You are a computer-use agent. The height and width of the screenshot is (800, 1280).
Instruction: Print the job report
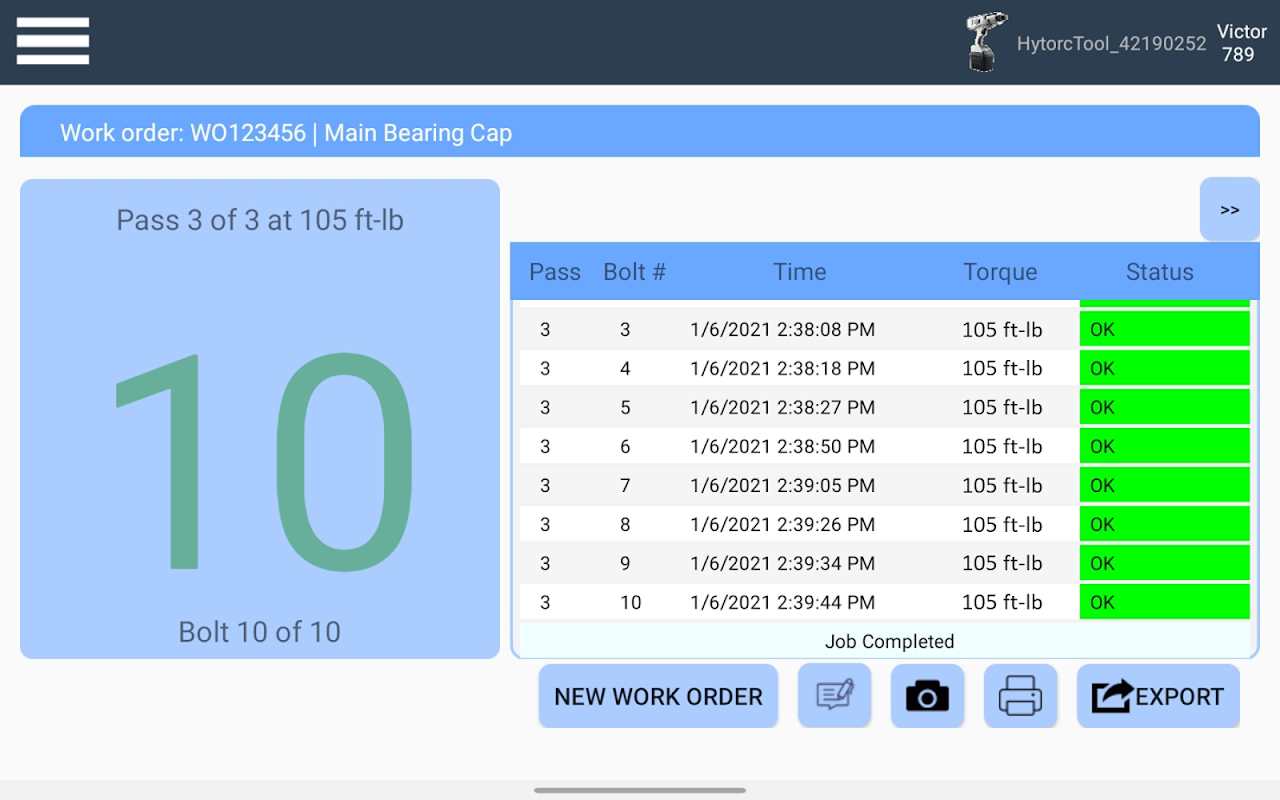coord(1020,696)
